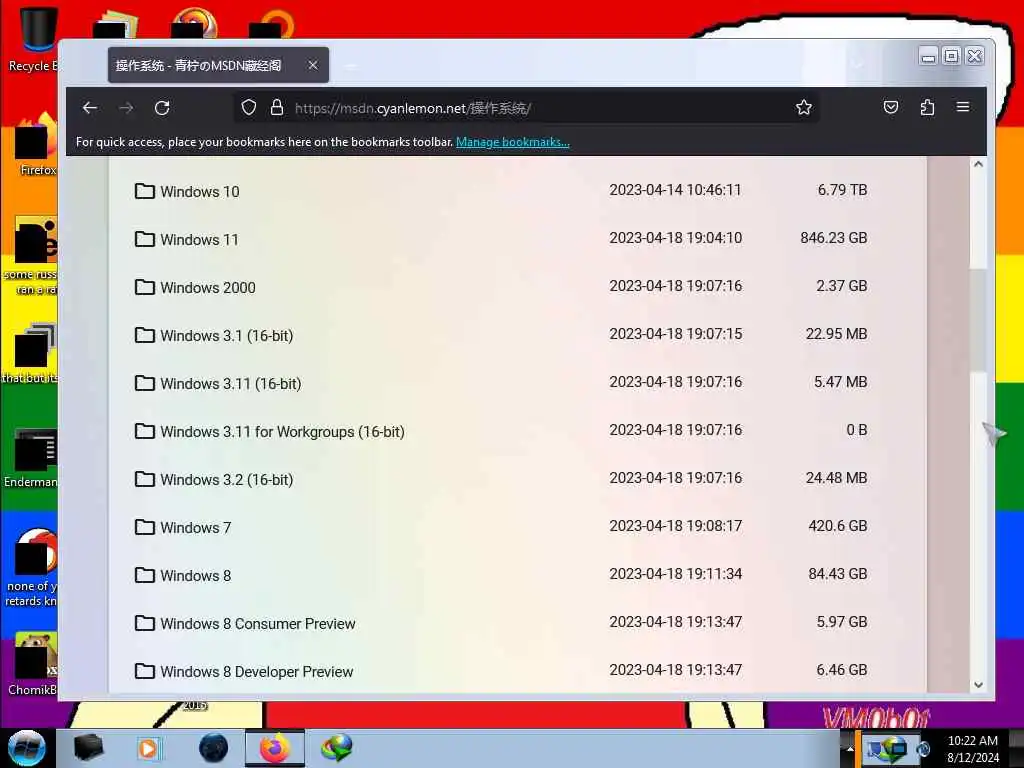Select the Recycle Bin desktop icon

coord(33,39)
